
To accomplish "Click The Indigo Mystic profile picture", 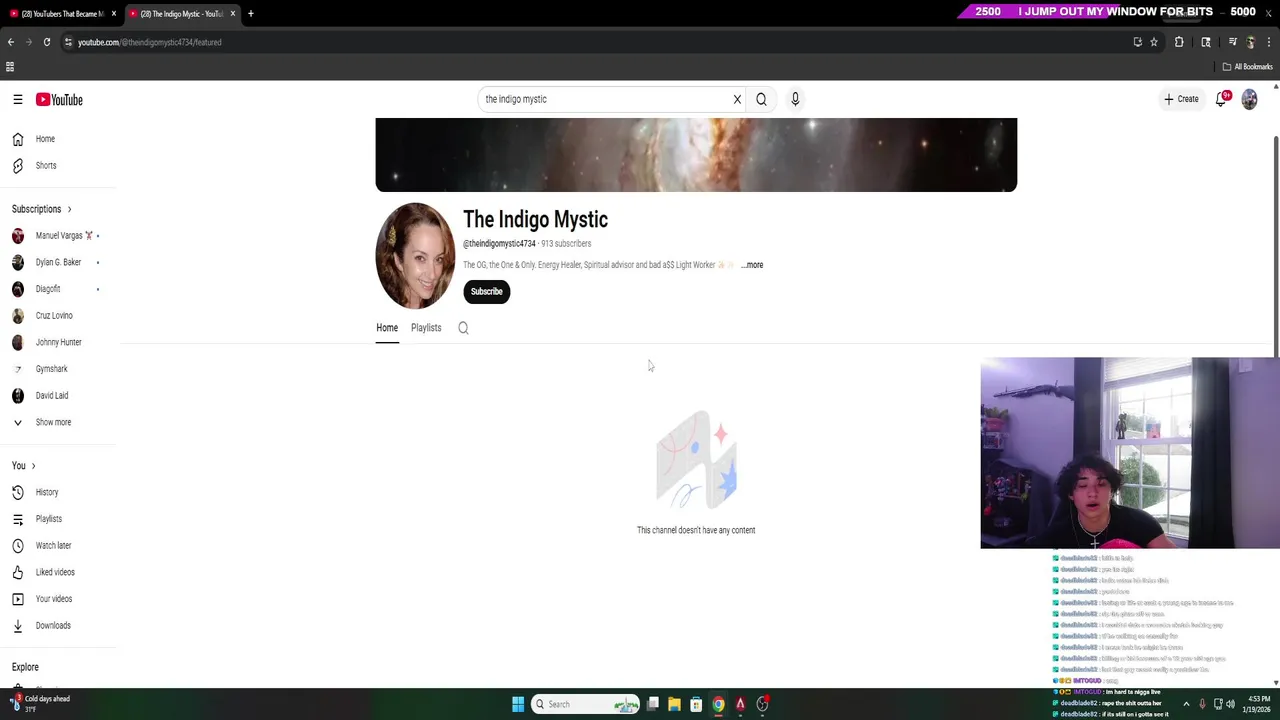I will tap(415, 256).
